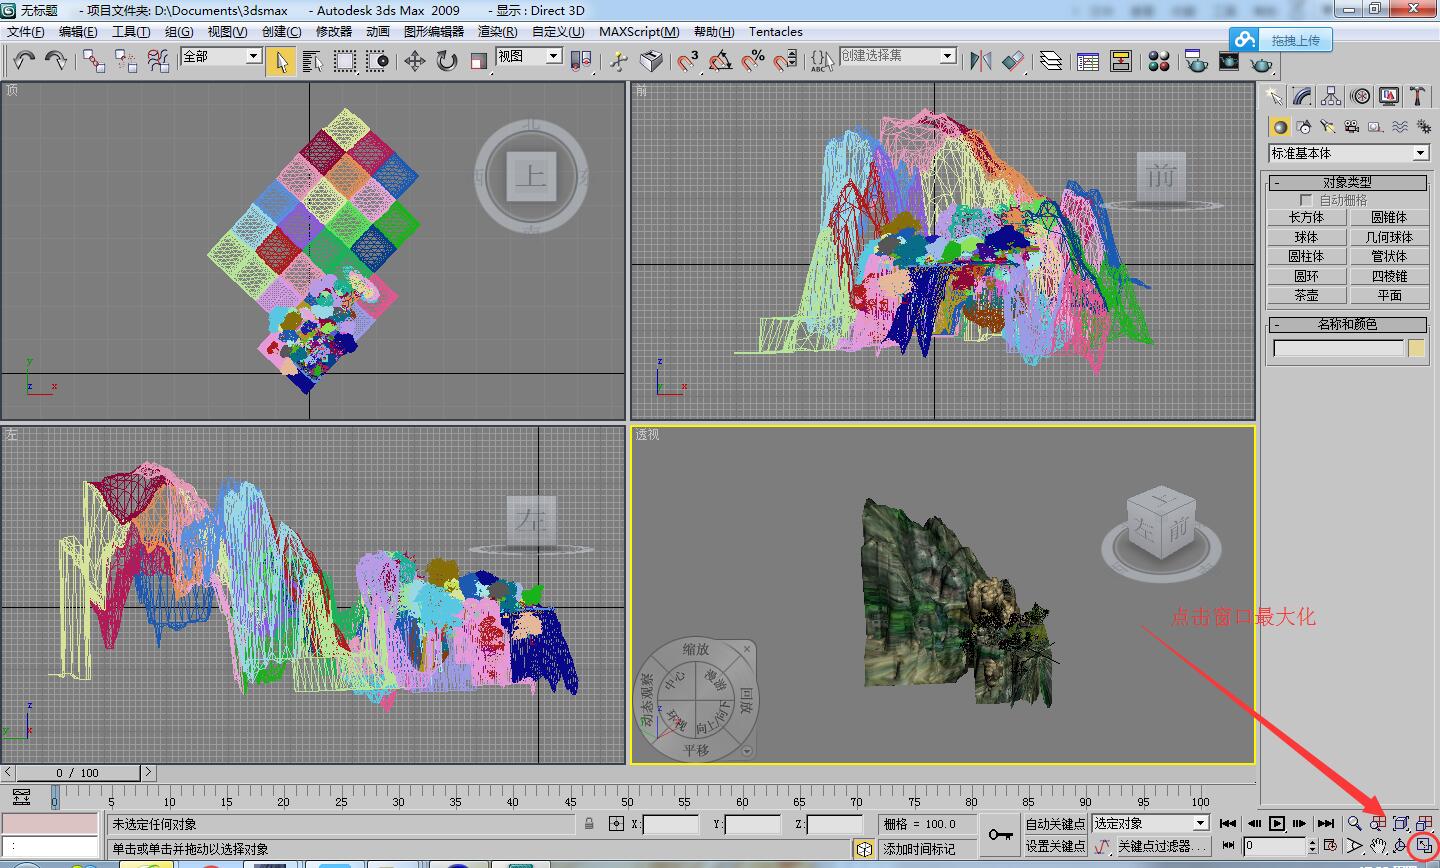Activate the Select and Move tool
The image size is (1440, 868).
[414, 61]
